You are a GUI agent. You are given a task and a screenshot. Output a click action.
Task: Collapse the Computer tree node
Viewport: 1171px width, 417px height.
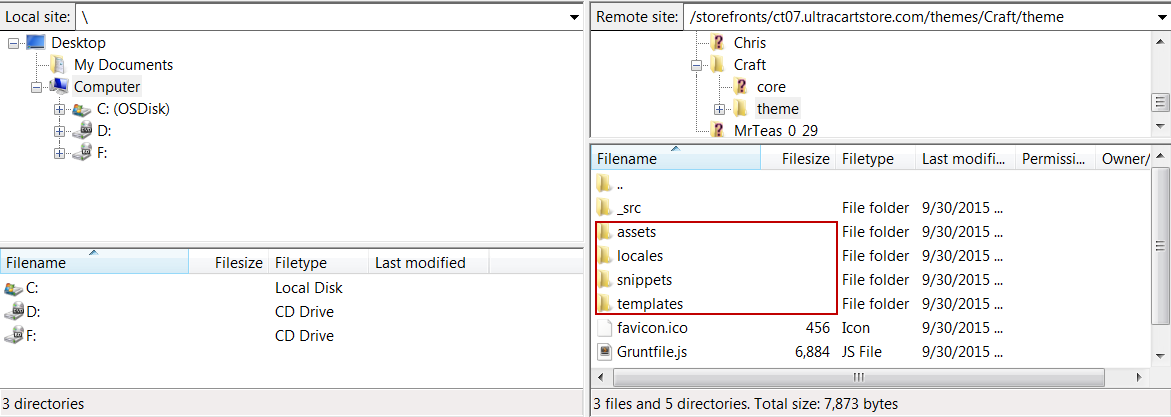(x=36, y=87)
